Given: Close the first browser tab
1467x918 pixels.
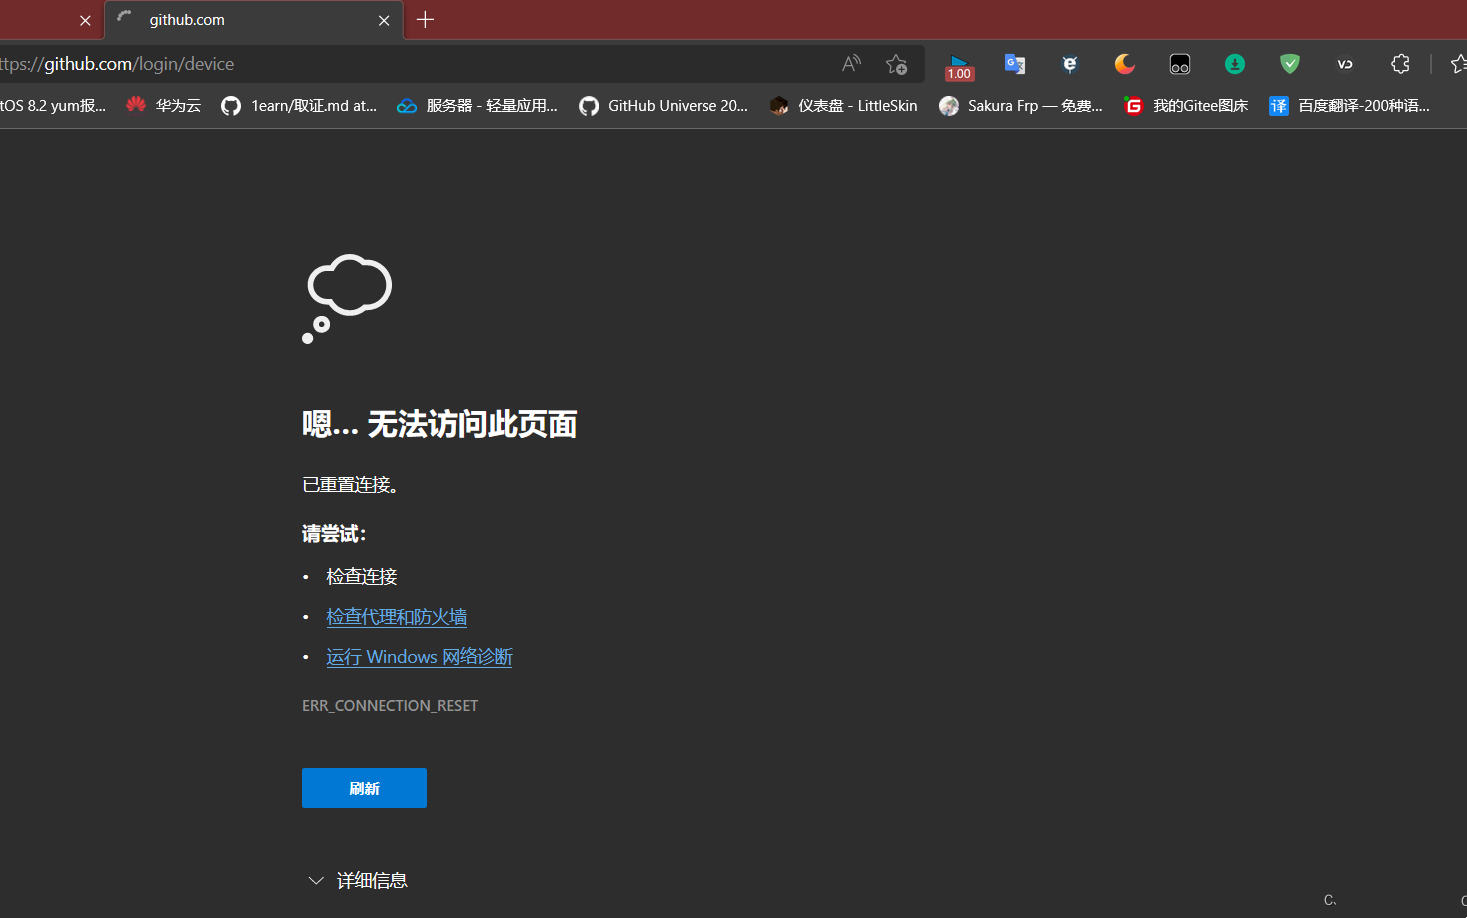Looking at the screenshot, I should click(x=85, y=20).
